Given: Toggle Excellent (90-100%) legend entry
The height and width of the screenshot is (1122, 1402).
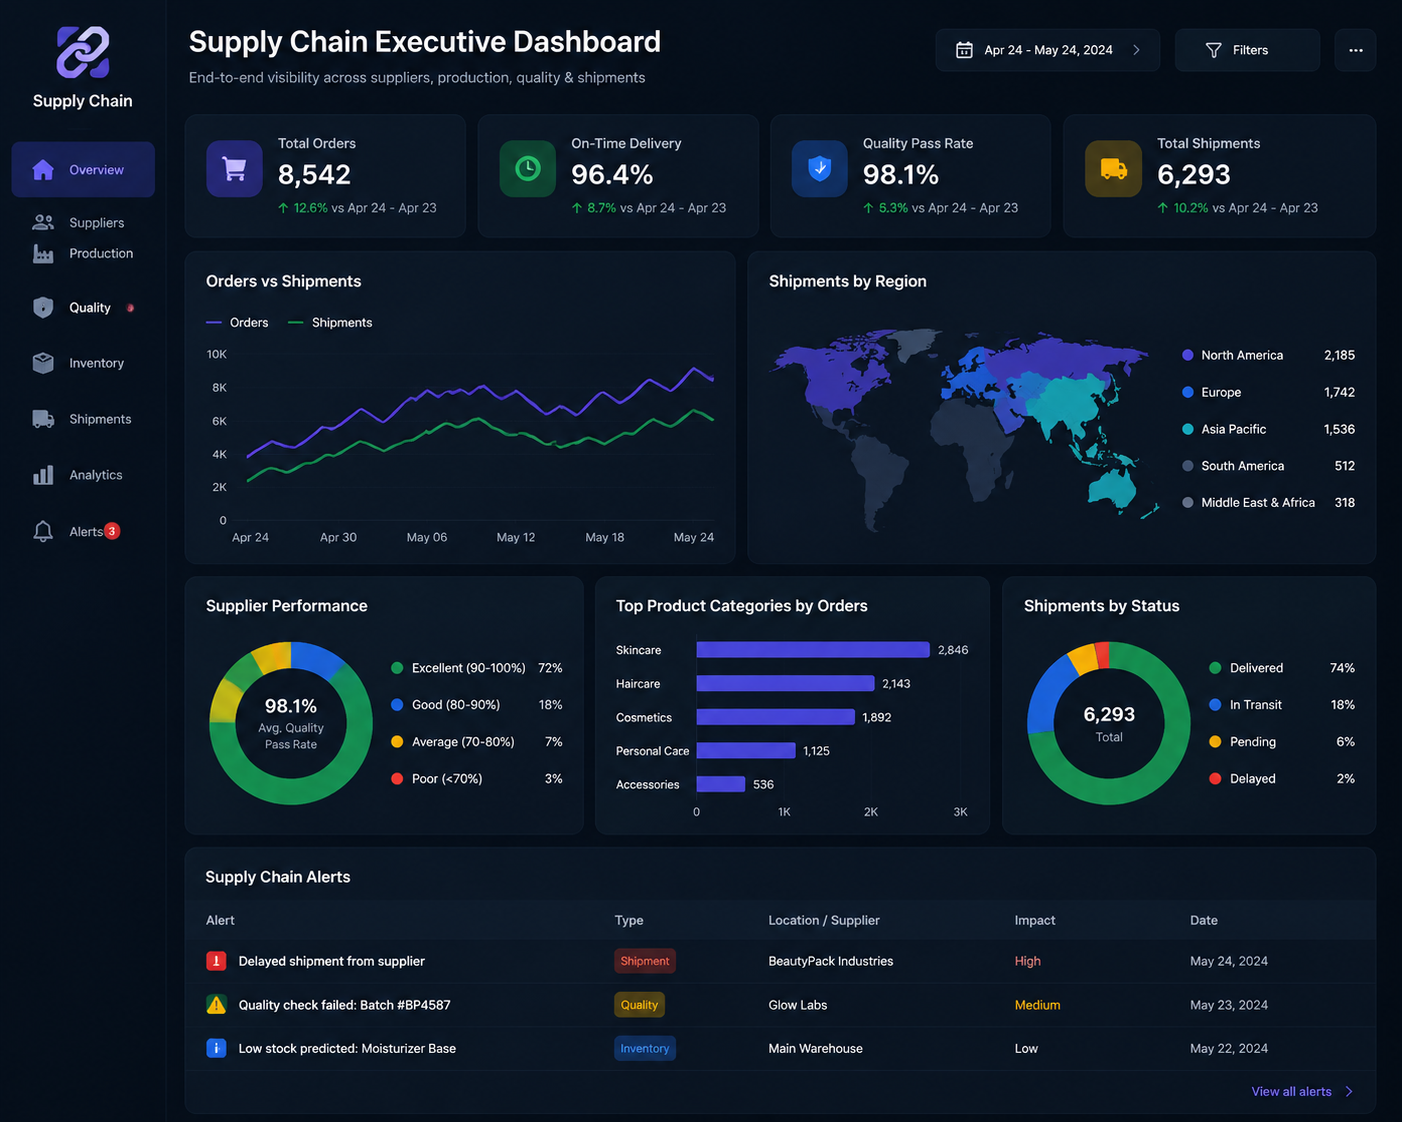Looking at the screenshot, I should pos(476,668).
